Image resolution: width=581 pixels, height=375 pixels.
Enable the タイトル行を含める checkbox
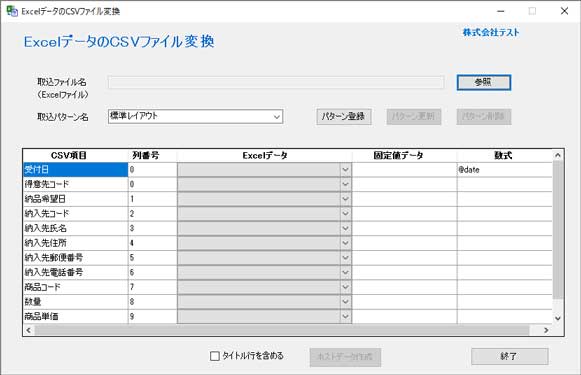215,356
